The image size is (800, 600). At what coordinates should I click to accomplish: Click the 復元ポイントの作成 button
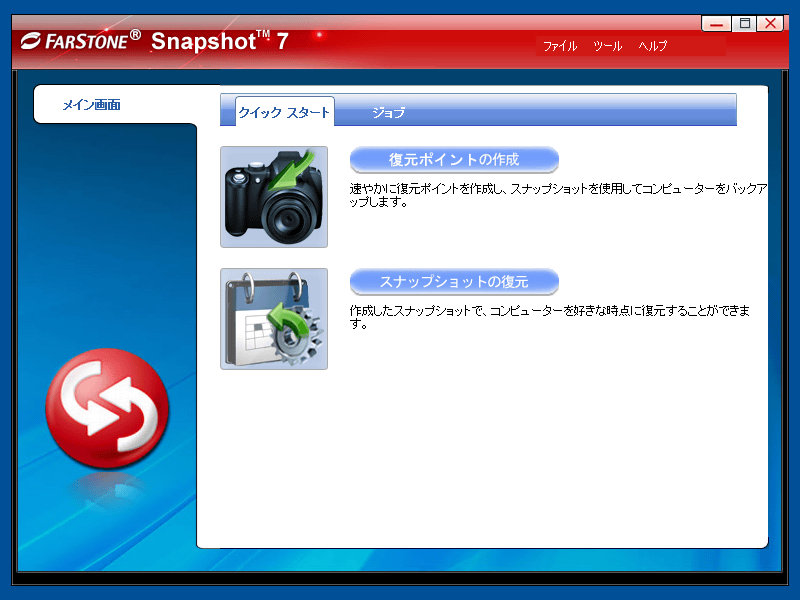click(454, 160)
